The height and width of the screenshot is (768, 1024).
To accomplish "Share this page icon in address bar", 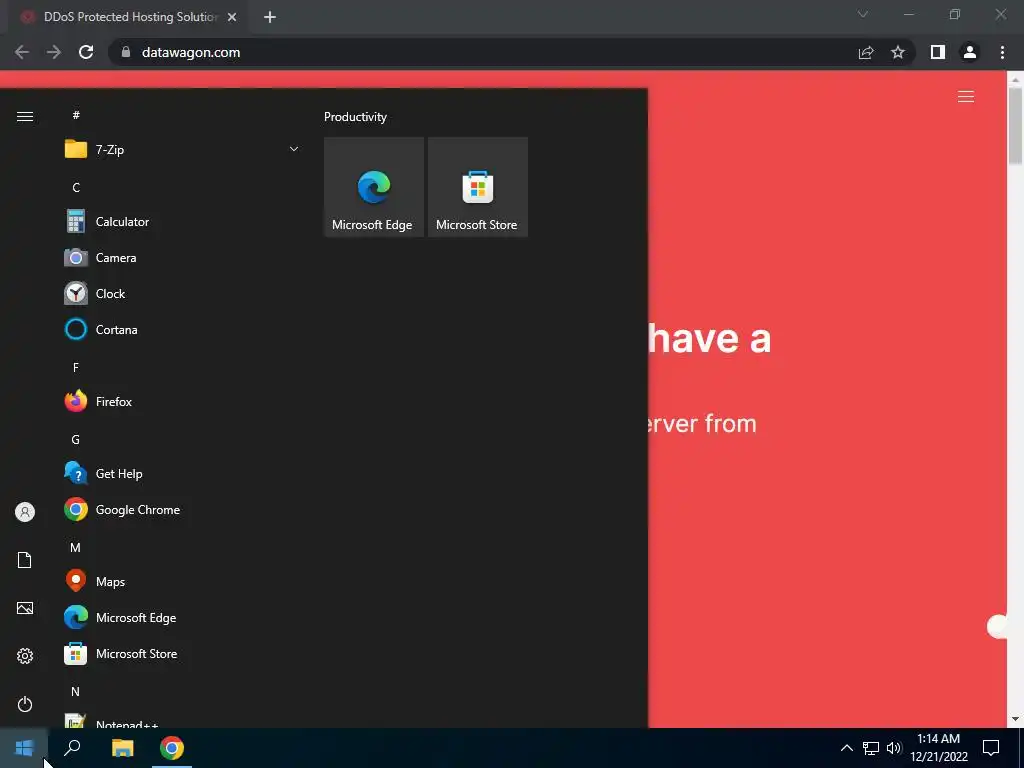I will pos(866,52).
